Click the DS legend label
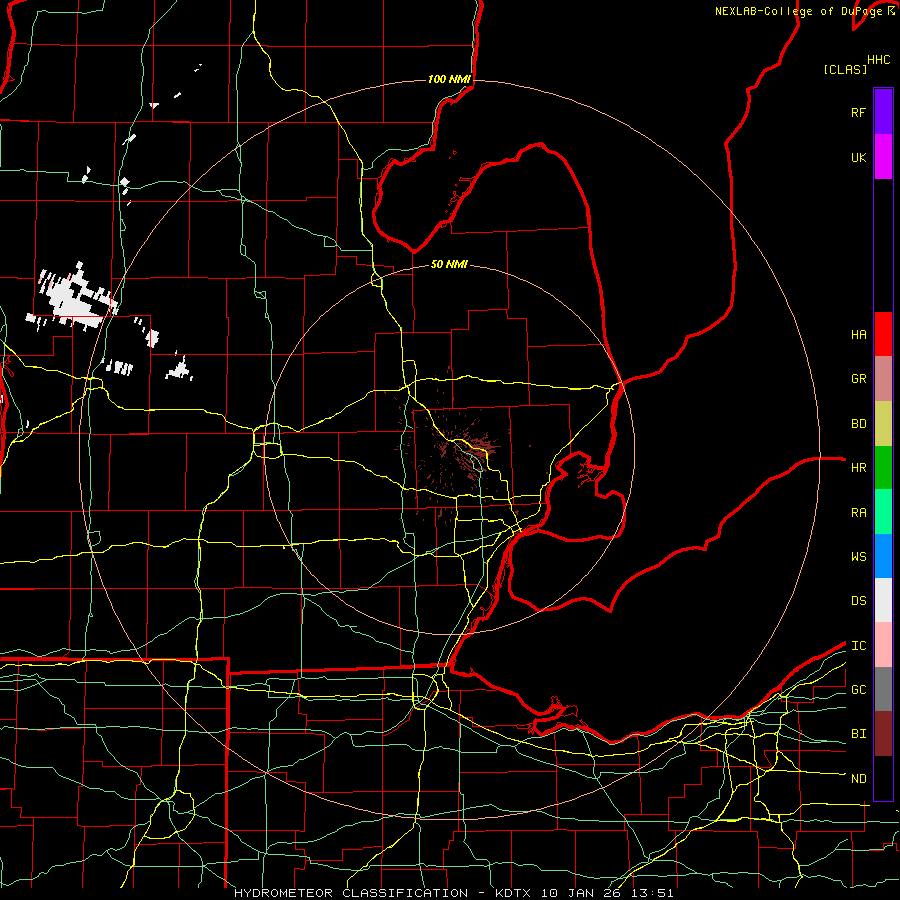 click(858, 601)
